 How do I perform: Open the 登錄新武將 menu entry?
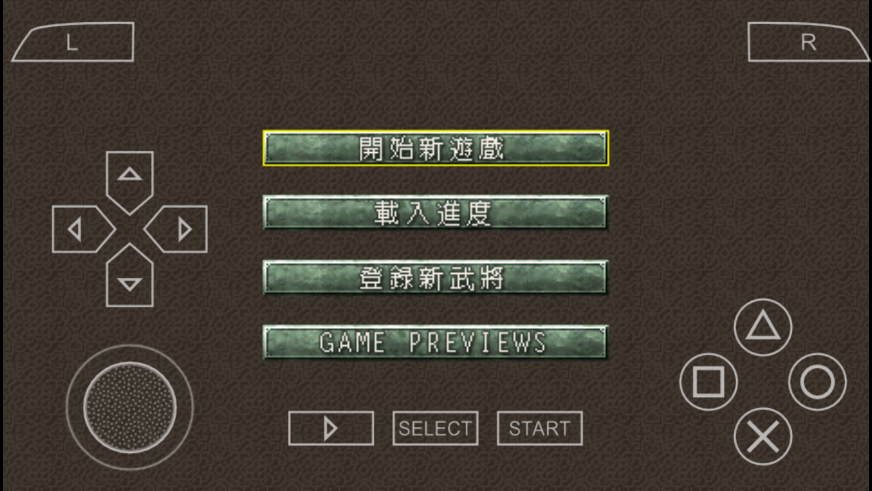pyautogui.click(x=436, y=277)
